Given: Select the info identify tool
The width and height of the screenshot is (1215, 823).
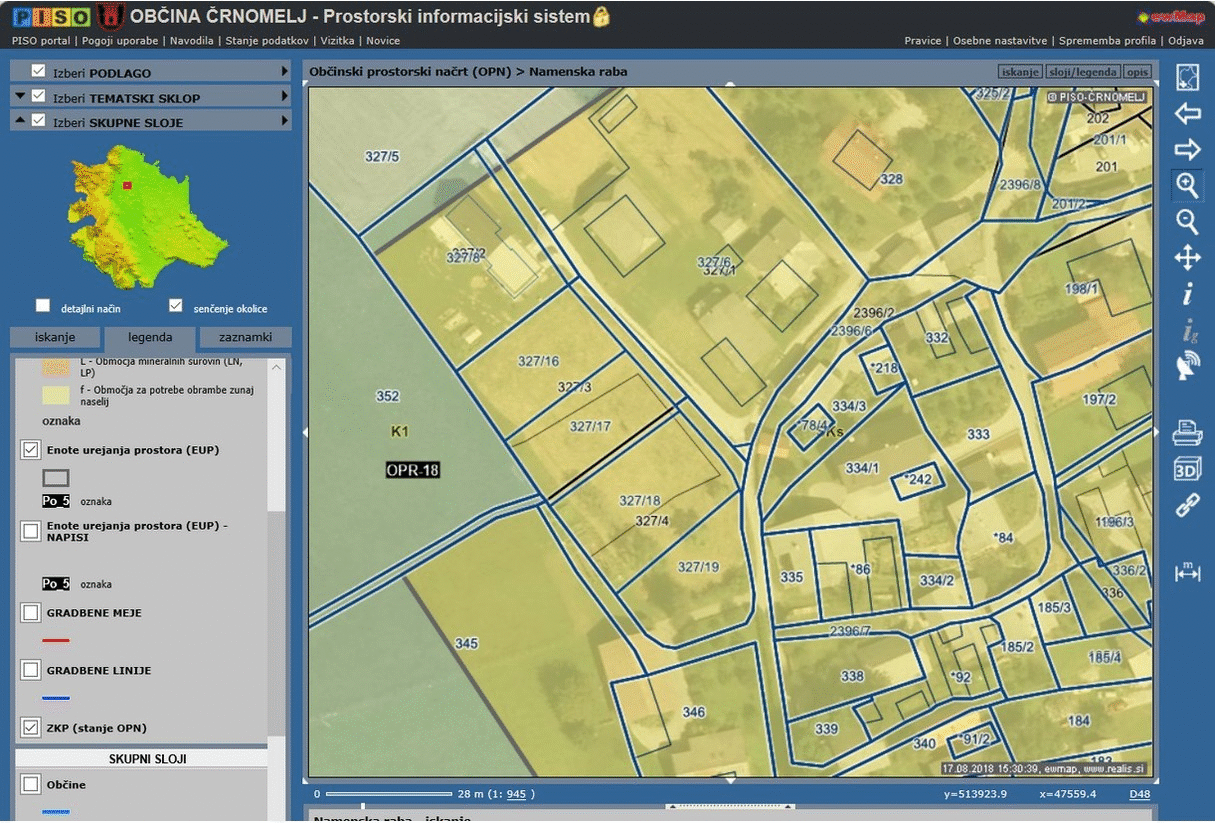Looking at the screenshot, I should [x=1187, y=294].
